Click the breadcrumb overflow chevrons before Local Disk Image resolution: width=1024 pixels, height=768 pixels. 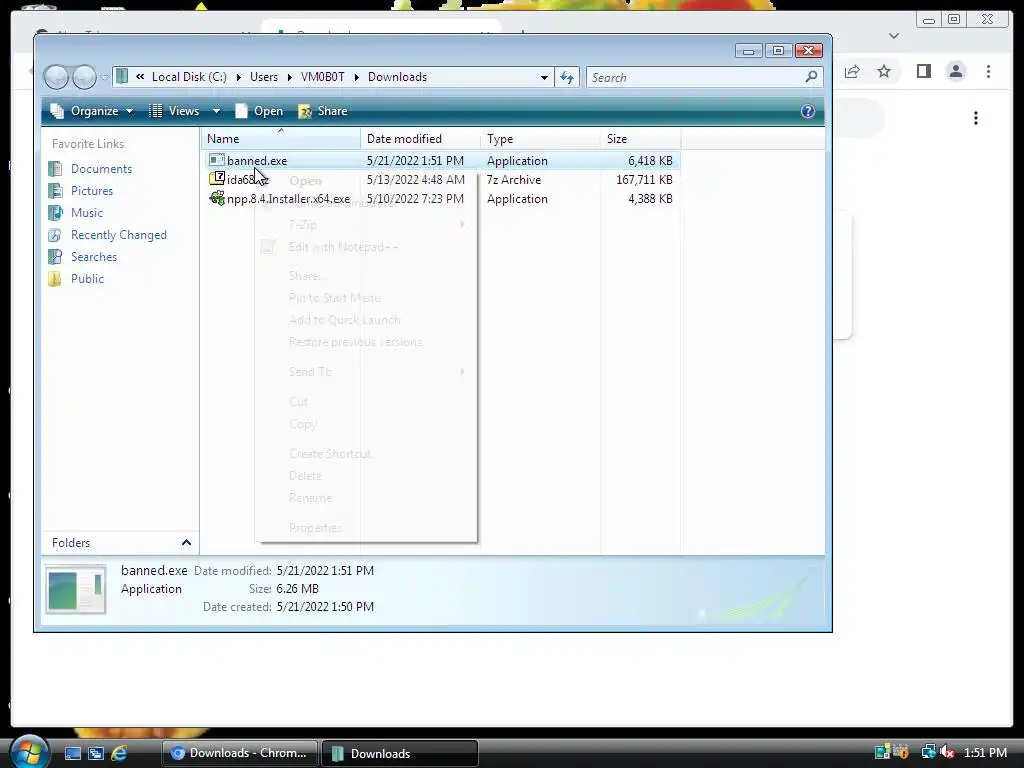(140, 77)
